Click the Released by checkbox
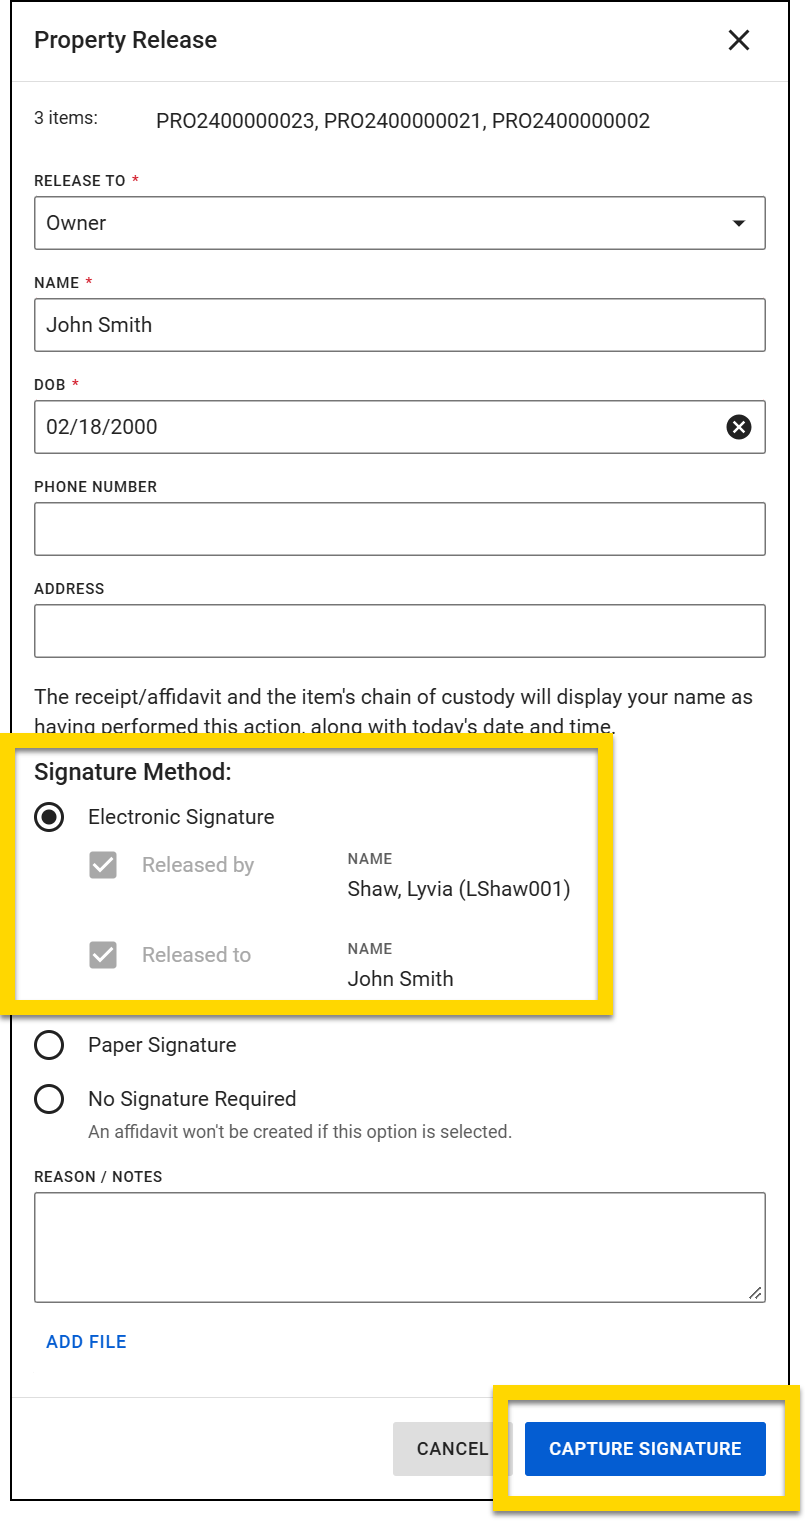 pos(103,865)
